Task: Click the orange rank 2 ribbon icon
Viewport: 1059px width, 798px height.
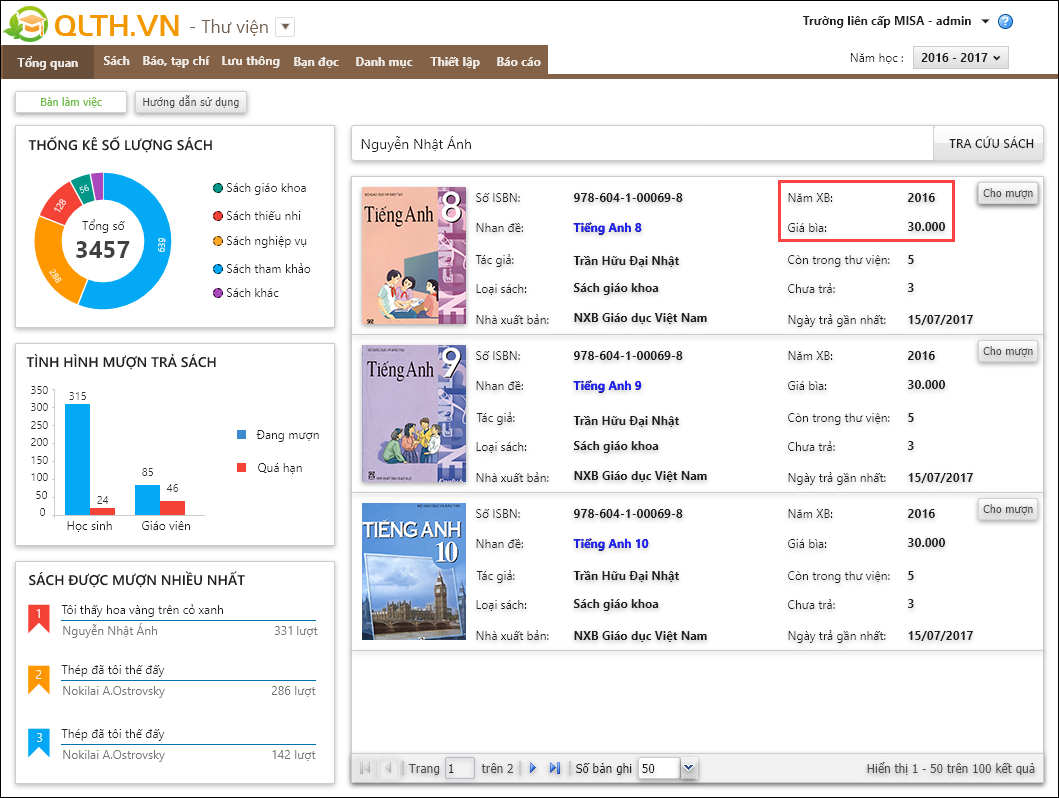Action: (x=38, y=679)
